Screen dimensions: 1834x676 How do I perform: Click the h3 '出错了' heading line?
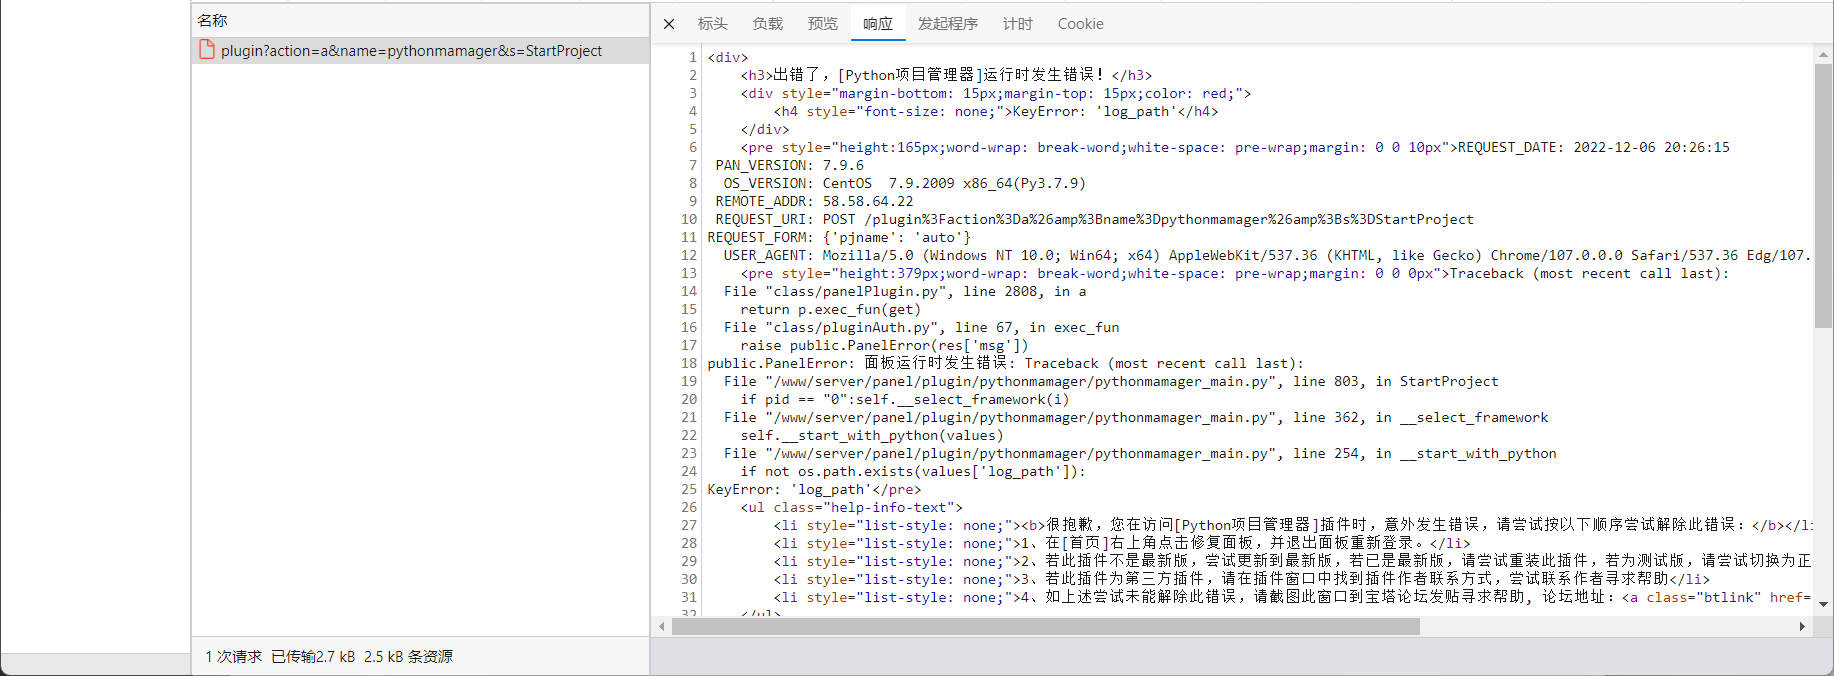click(x=946, y=75)
